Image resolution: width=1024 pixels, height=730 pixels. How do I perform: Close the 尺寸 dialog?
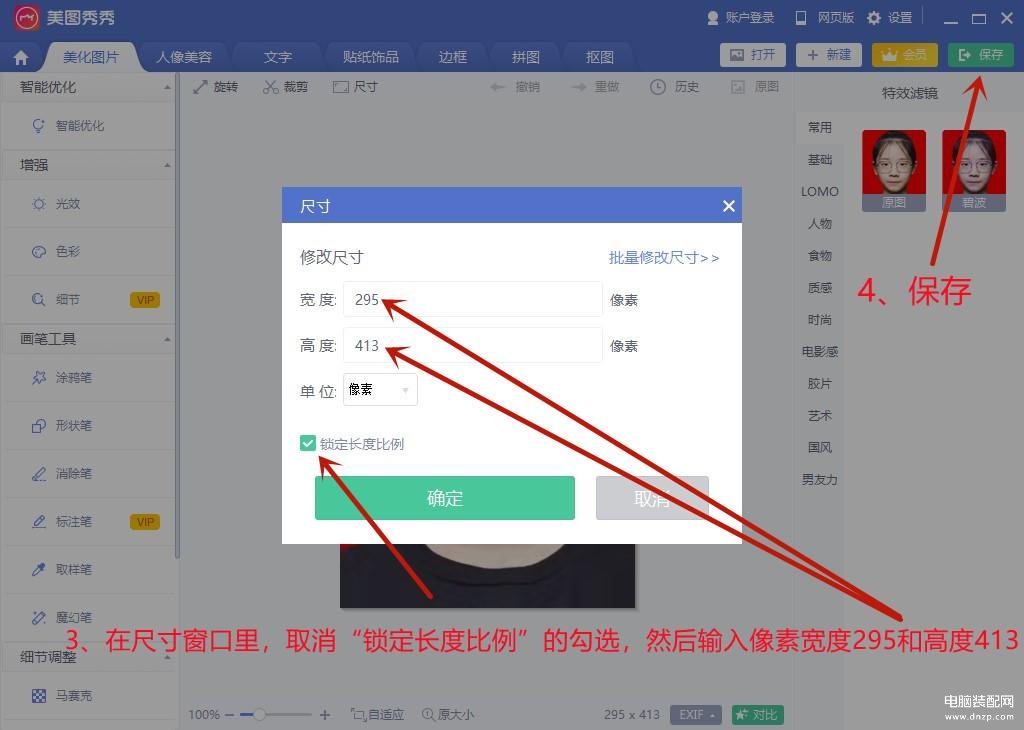point(729,206)
